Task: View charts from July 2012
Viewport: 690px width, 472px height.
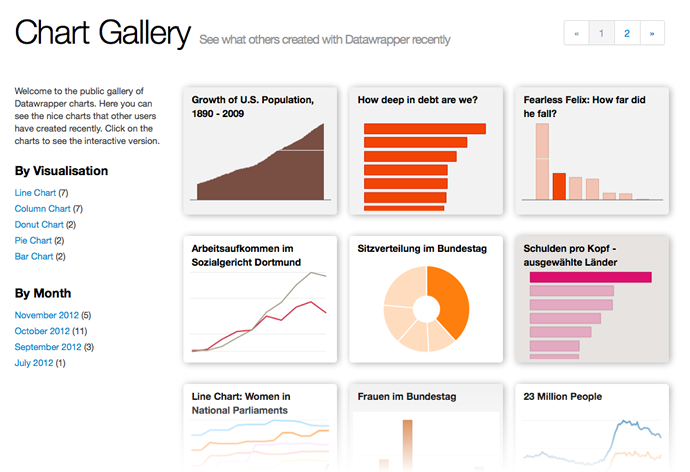Action: pos(34,363)
